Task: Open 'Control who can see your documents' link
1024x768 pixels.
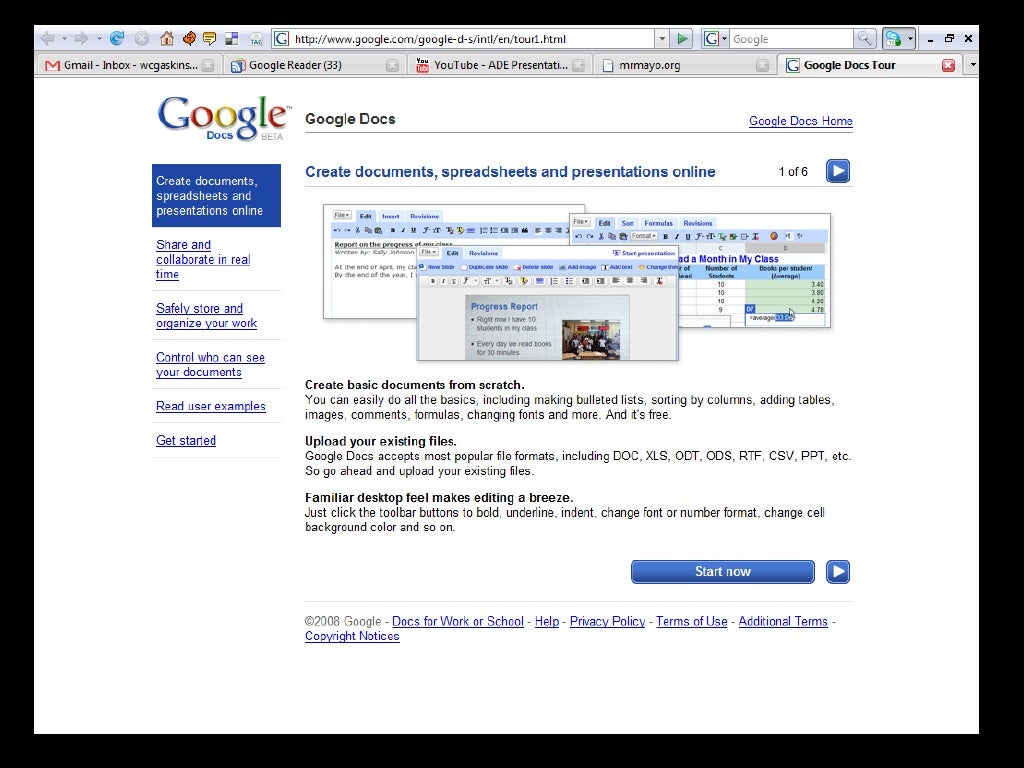Action: [x=210, y=364]
